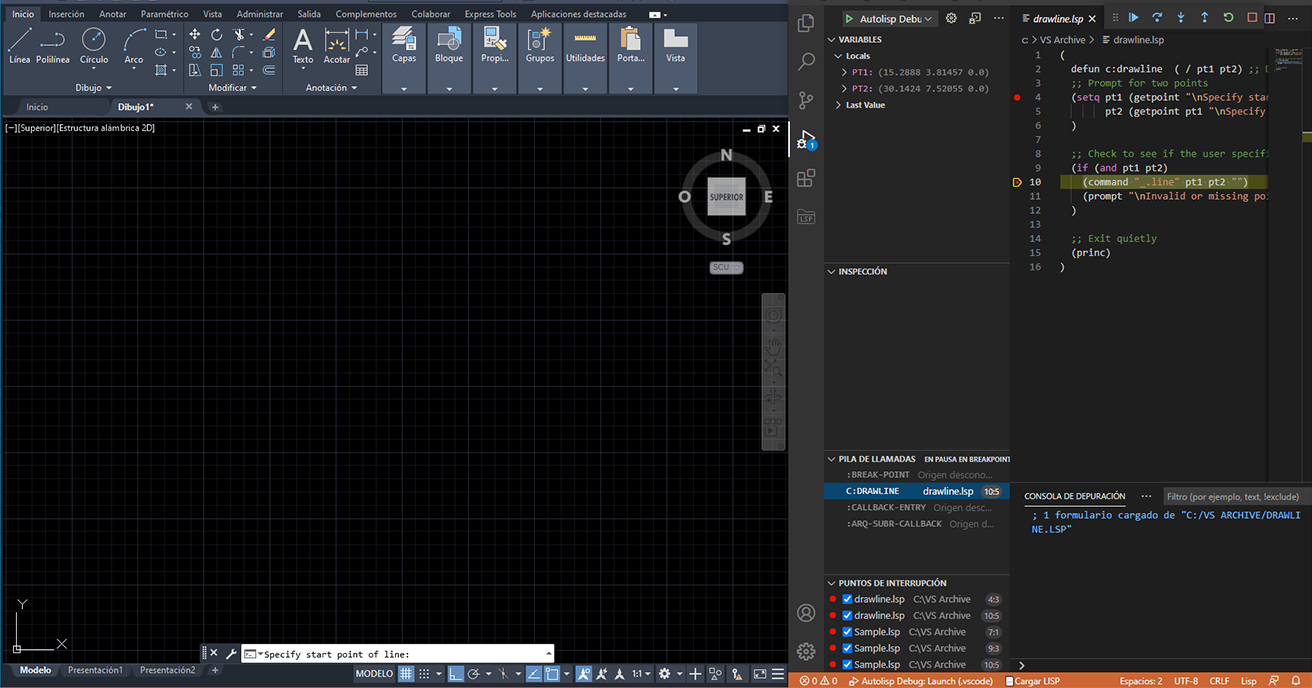1312x688 pixels.
Task: Open Source Control view icon
Action: (806, 100)
